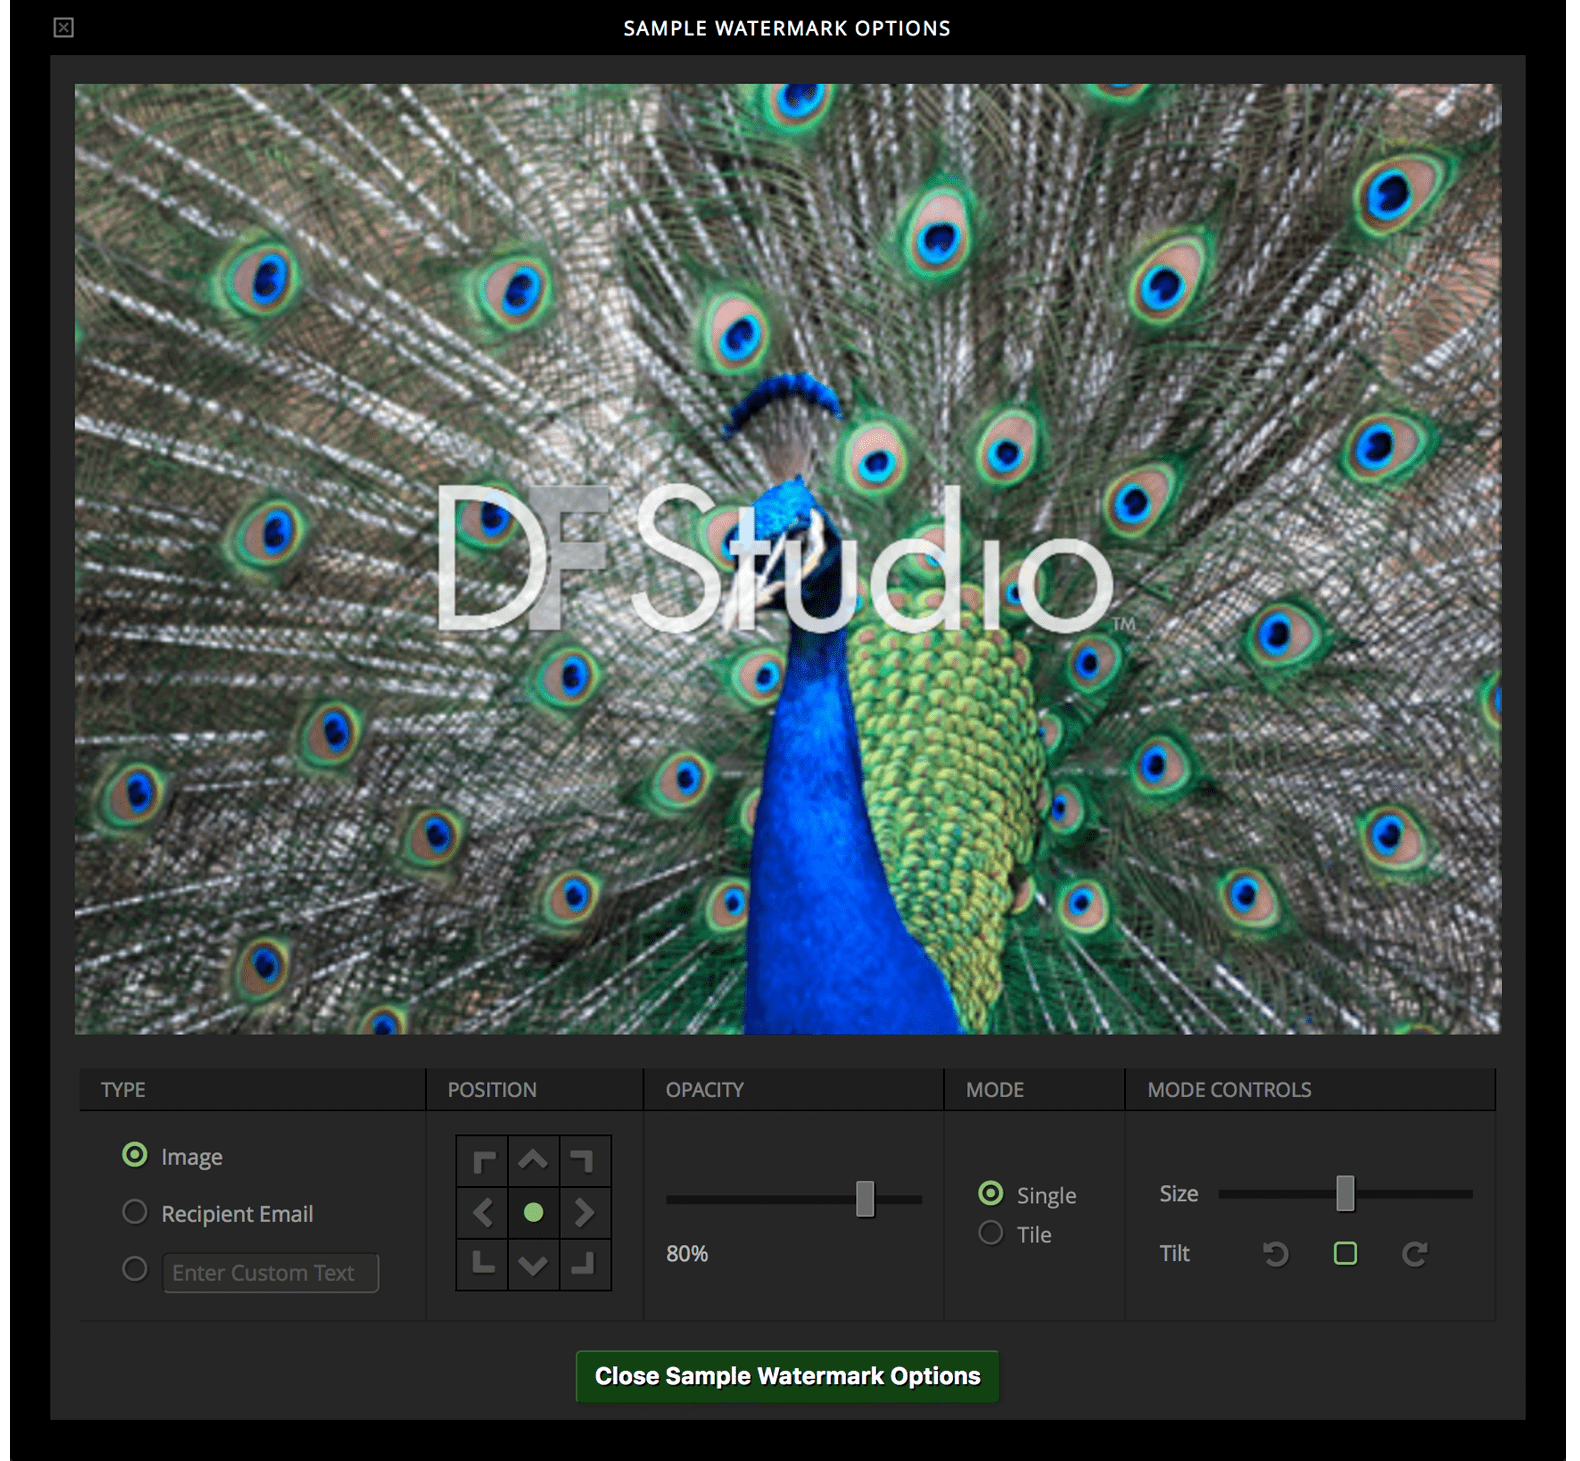Click the POSITION column header
Screen dimensions: 1580x1461
pos(492,1090)
